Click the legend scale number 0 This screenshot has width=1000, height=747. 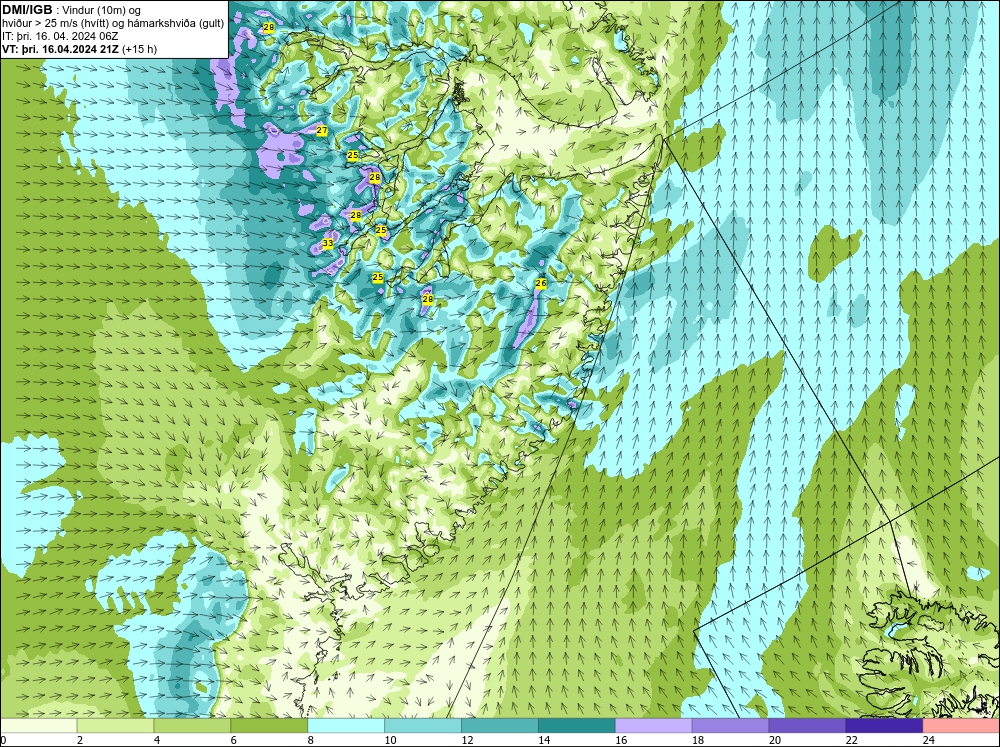click(x=3, y=740)
